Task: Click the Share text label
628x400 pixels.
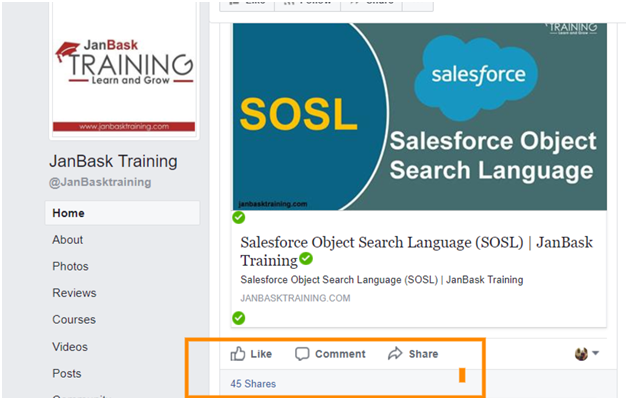Action: (423, 354)
